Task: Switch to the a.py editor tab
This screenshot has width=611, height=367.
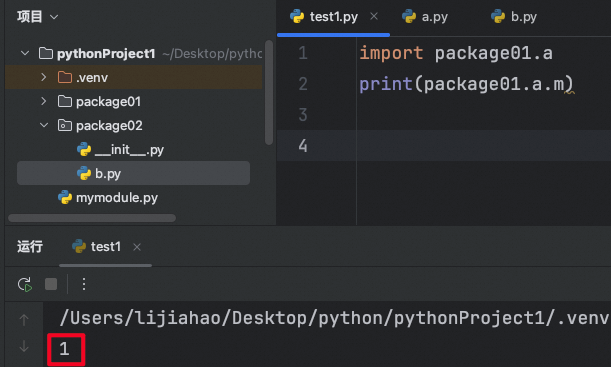Action: point(425,17)
